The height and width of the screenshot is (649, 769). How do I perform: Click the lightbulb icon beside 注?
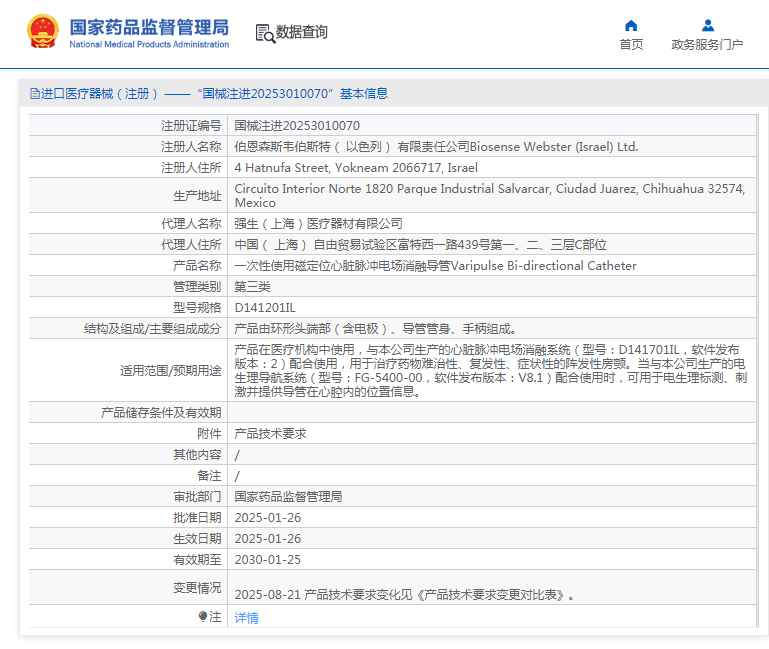coord(203,617)
